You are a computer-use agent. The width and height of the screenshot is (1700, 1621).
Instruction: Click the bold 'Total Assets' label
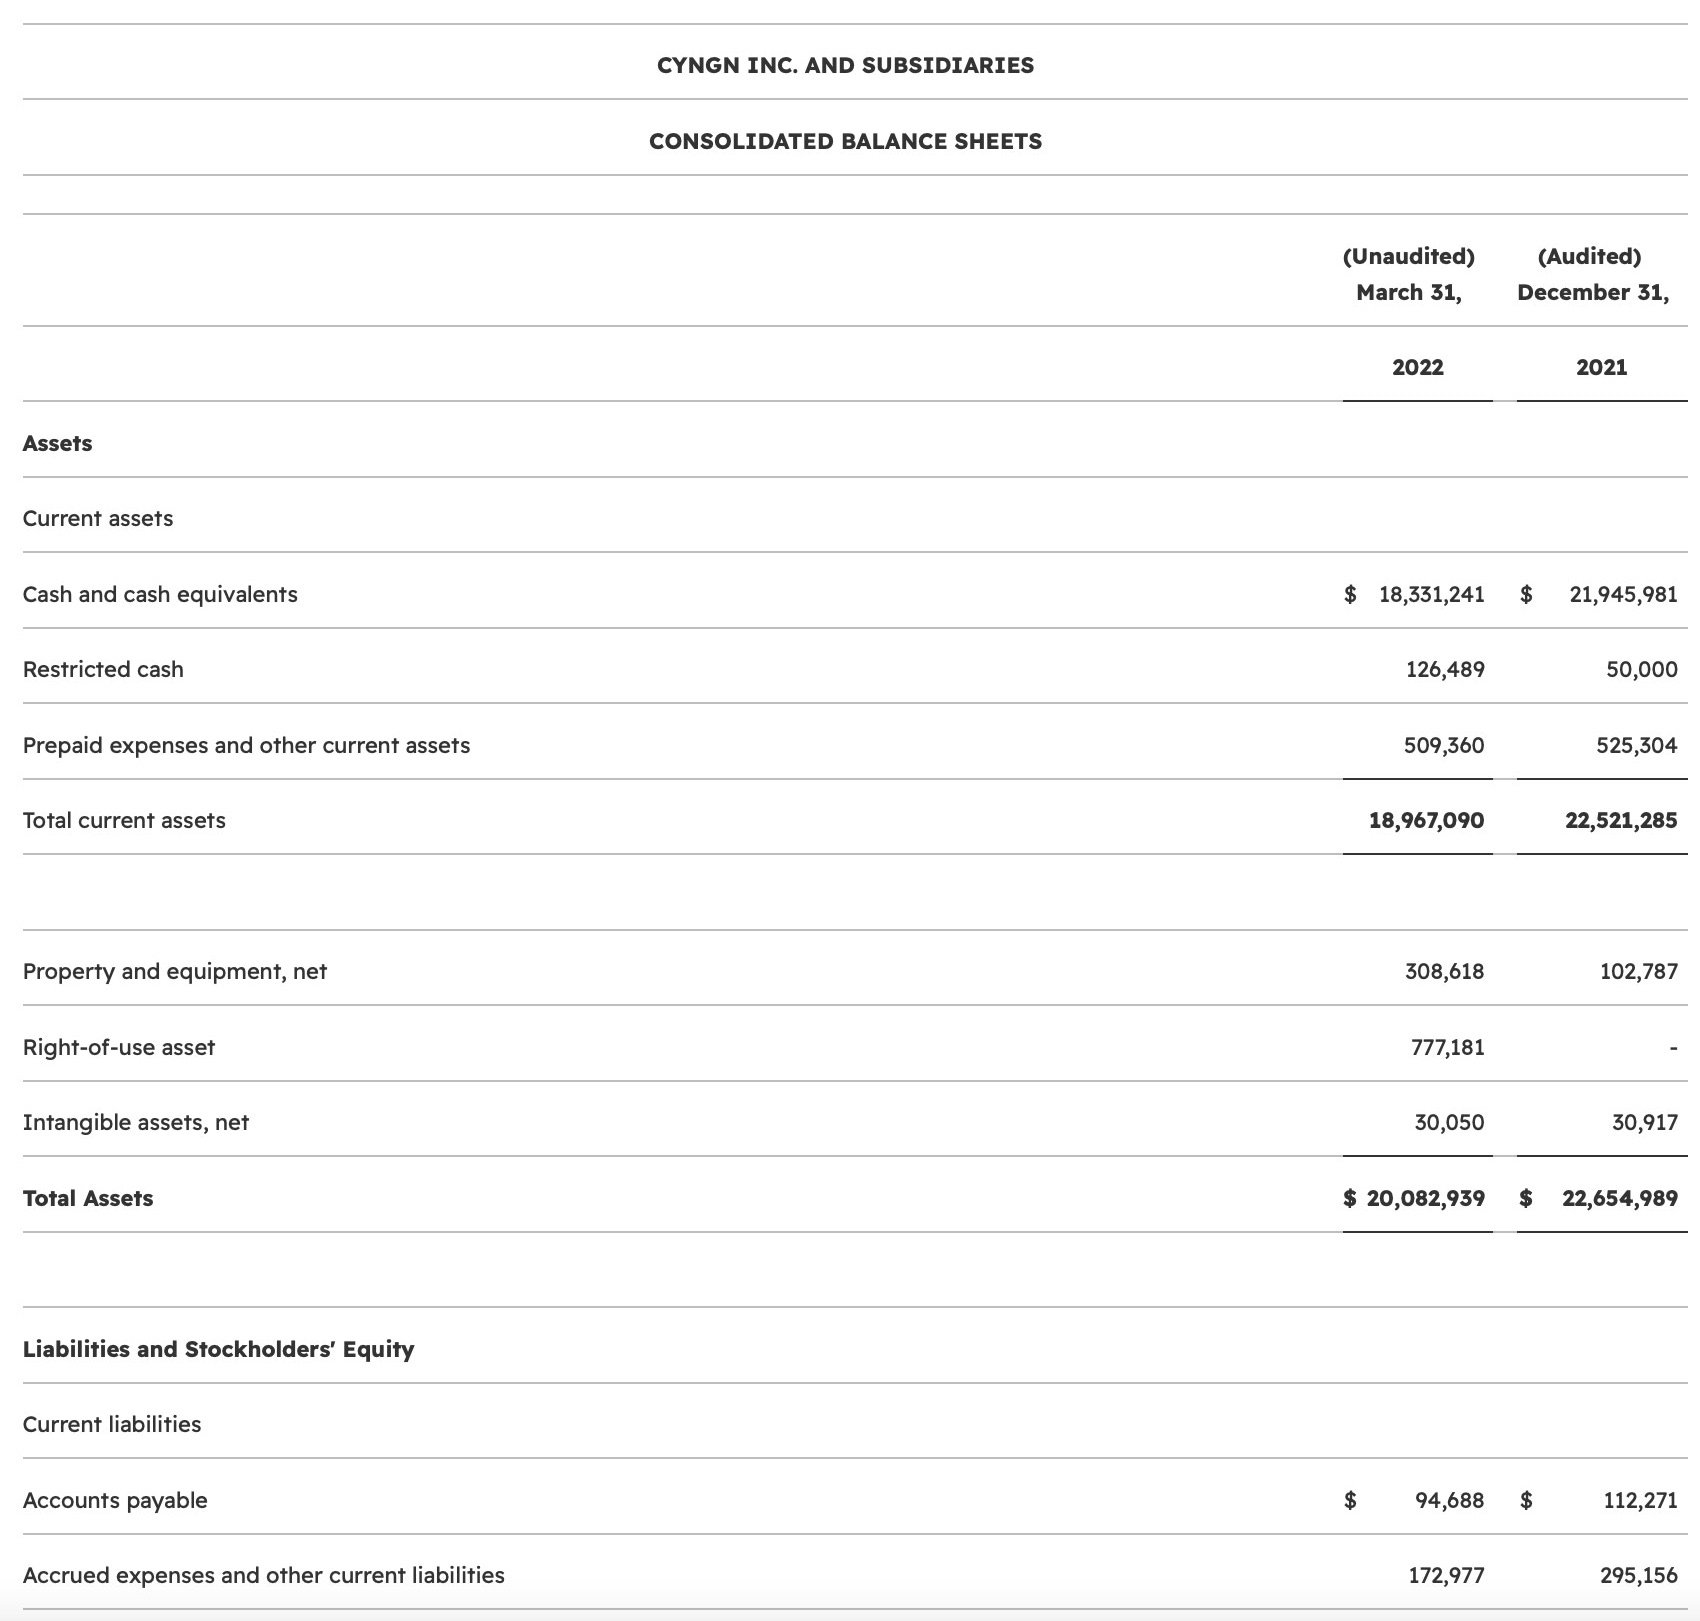88,1198
